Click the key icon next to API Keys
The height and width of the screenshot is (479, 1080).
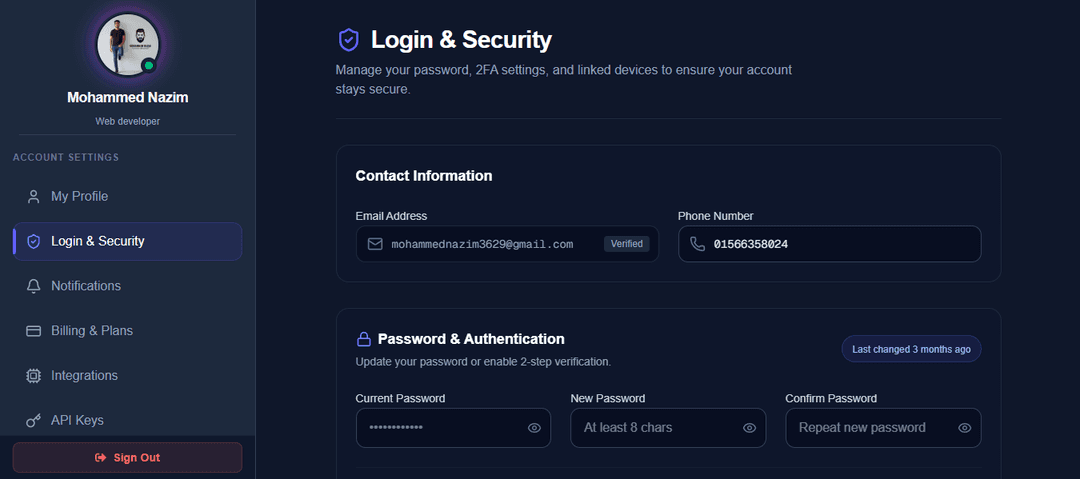click(33, 420)
